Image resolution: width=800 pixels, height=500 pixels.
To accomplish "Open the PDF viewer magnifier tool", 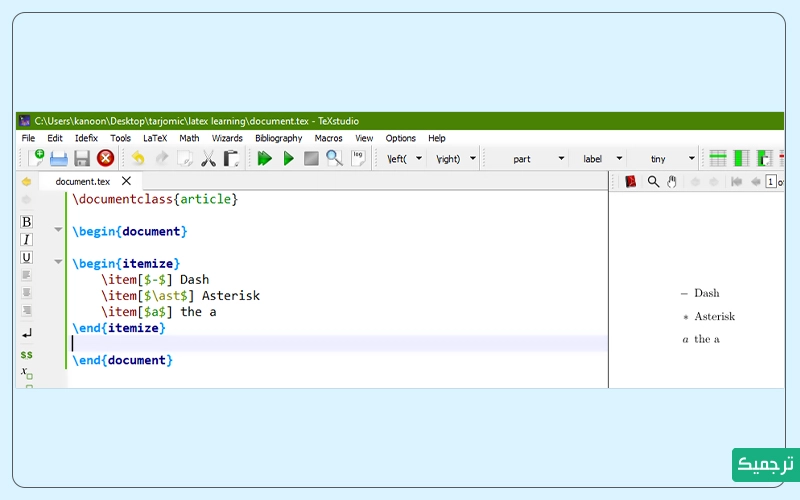I will (653, 181).
